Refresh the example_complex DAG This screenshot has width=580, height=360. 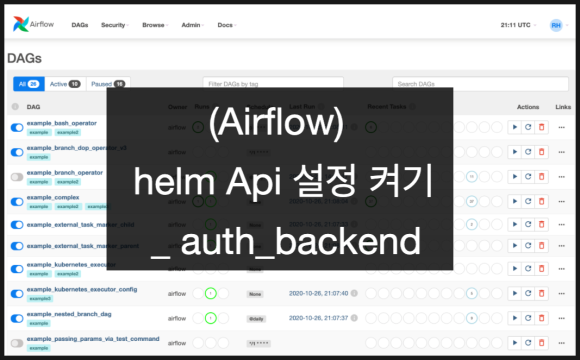point(528,201)
